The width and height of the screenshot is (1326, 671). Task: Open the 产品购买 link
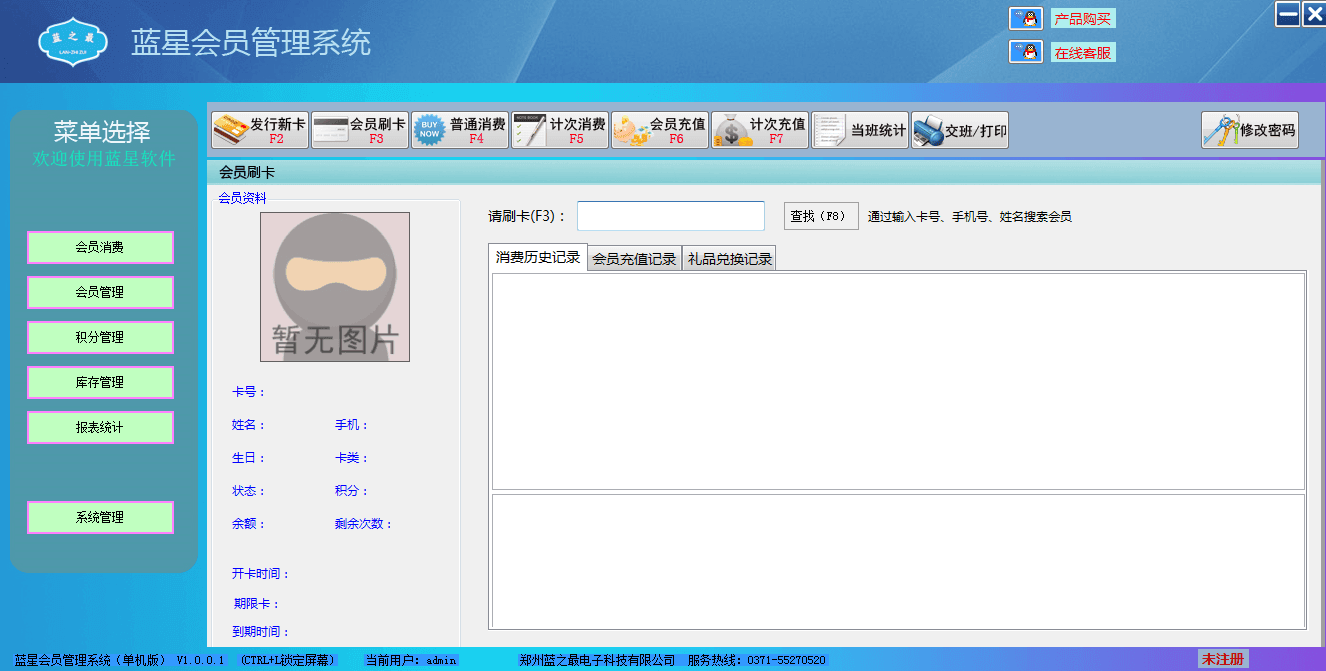(x=1083, y=19)
